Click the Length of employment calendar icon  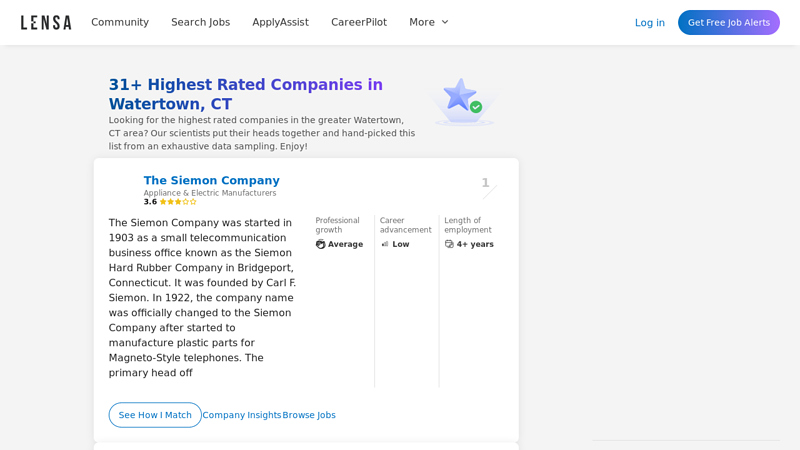click(x=449, y=244)
